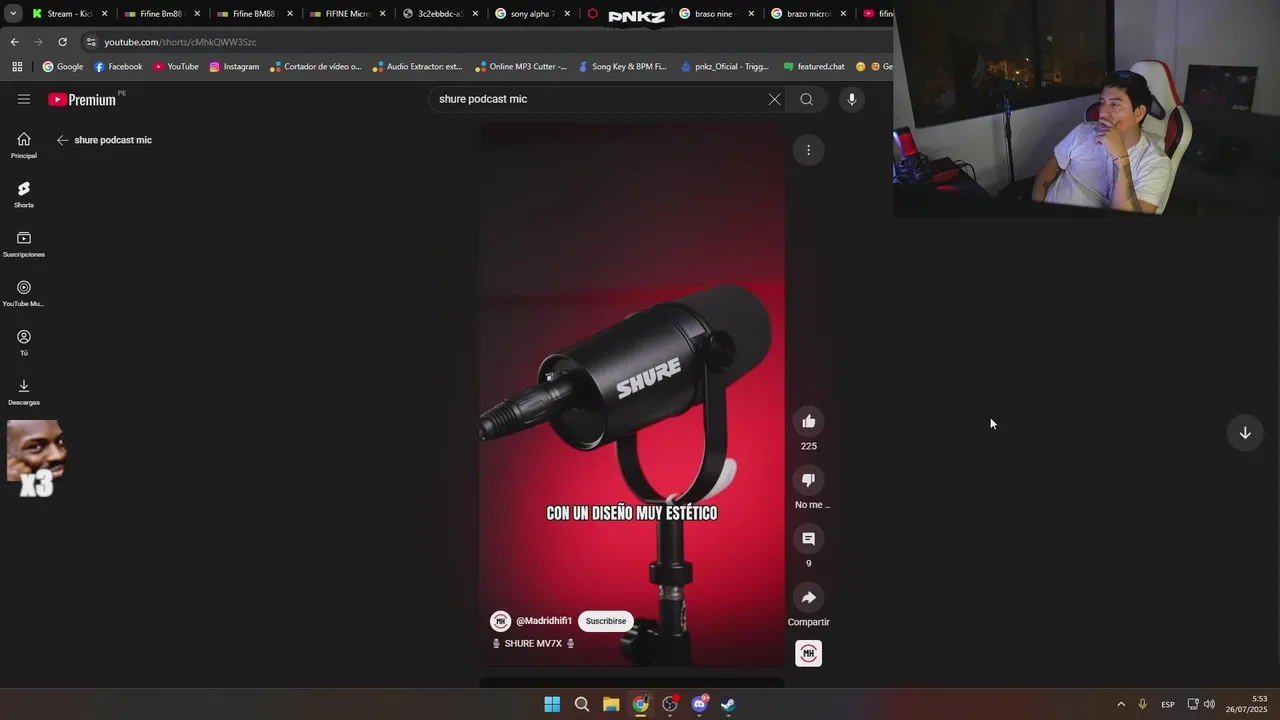Open Windows taskbar search
Image resolution: width=1280 pixels, height=720 pixels.
pyautogui.click(x=581, y=704)
